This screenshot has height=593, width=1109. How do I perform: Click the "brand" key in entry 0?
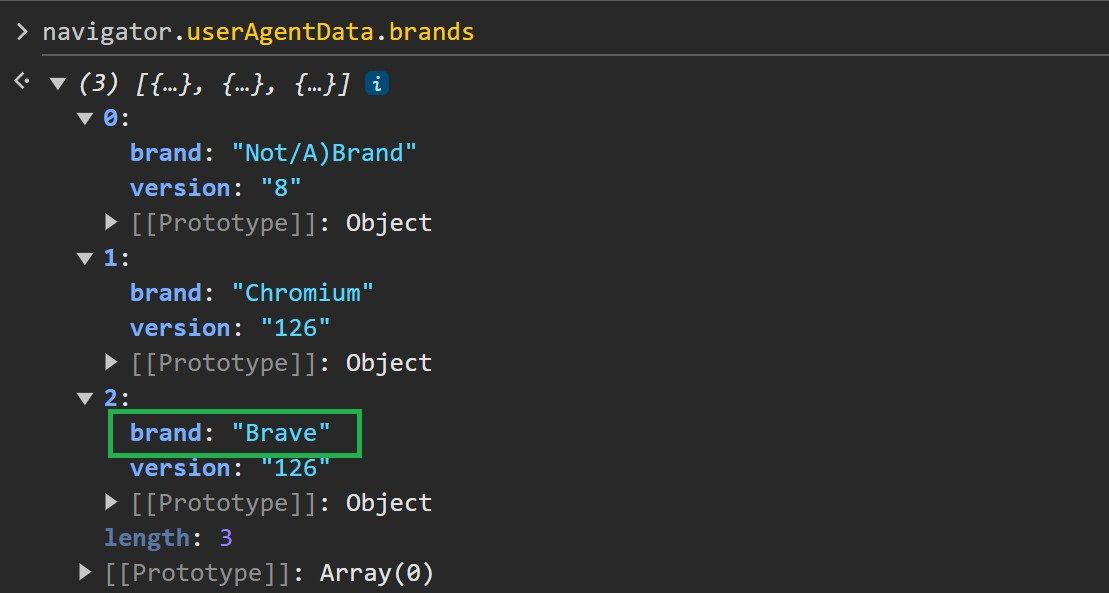pos(166,153)
